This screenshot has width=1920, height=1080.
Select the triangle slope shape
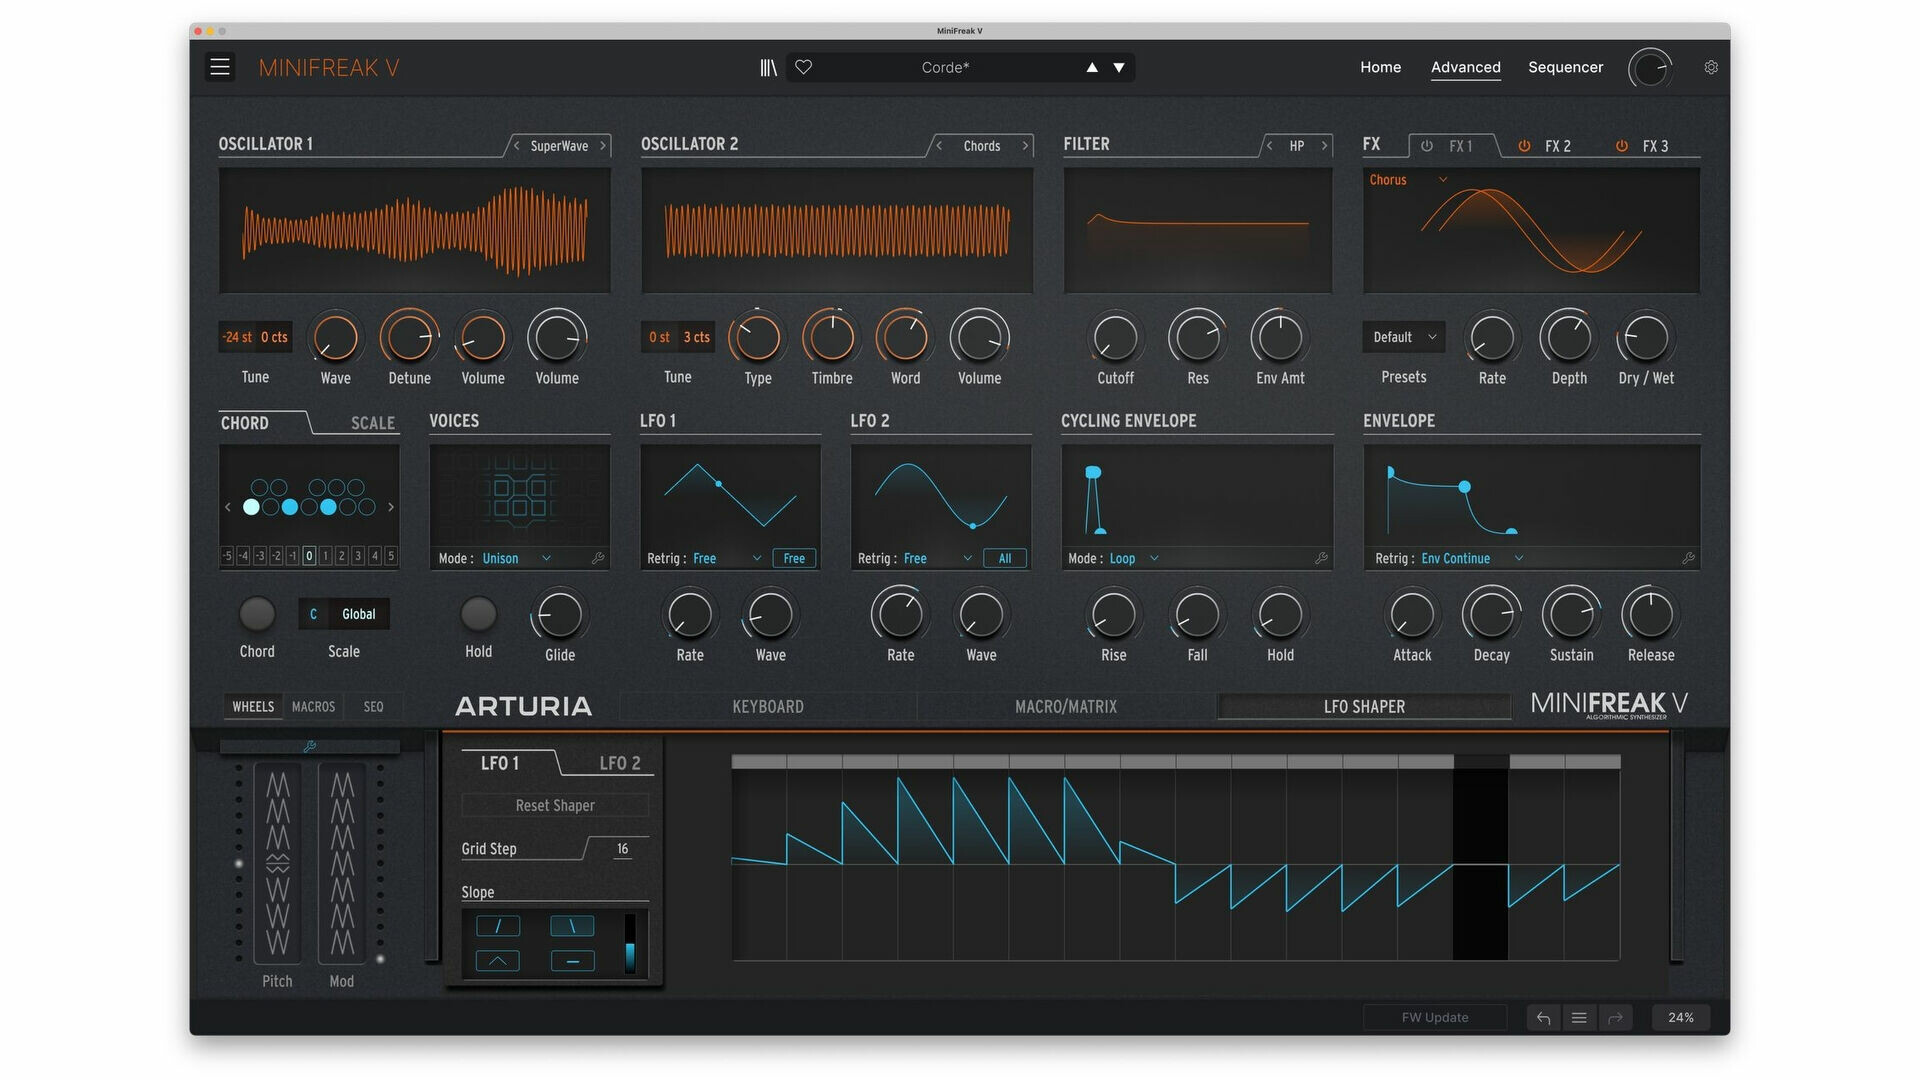pyautogui.click(x=498, y=961)
